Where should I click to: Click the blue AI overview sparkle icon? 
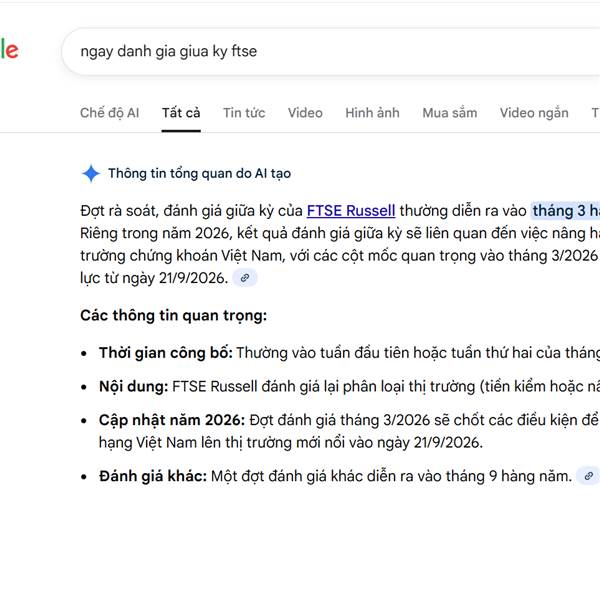click(x=91, y=174)
